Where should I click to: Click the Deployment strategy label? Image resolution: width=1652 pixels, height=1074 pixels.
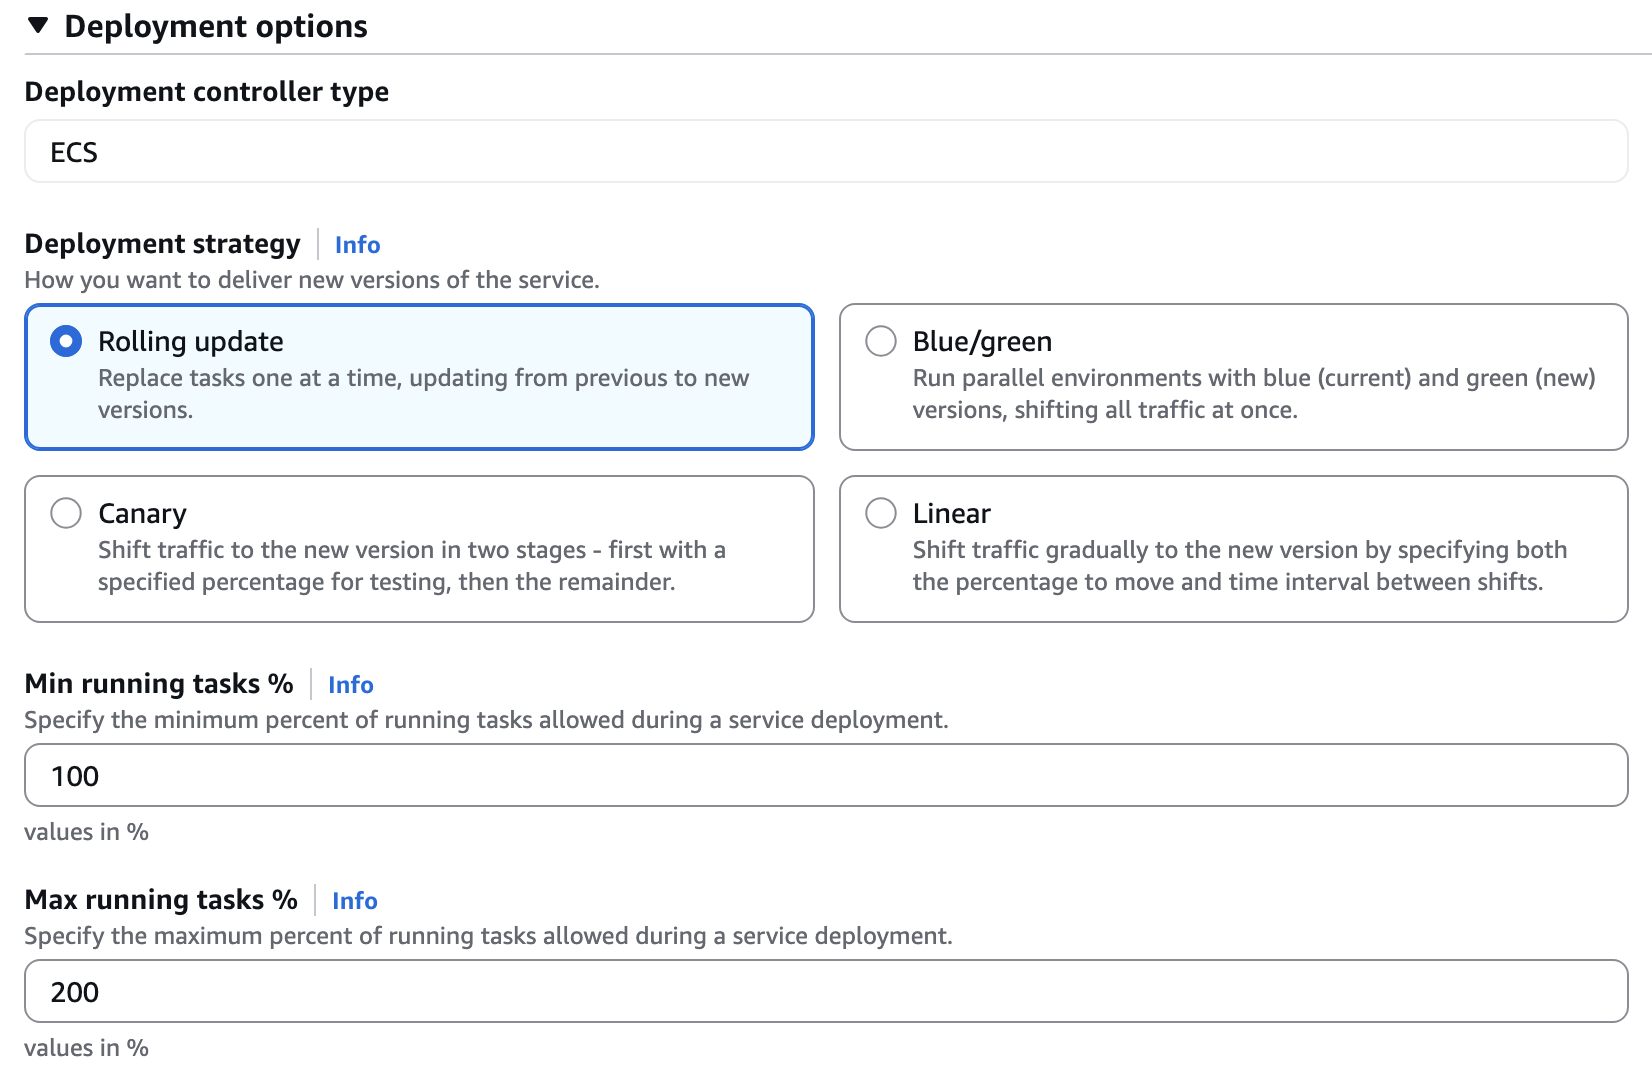tap(162, 244)
